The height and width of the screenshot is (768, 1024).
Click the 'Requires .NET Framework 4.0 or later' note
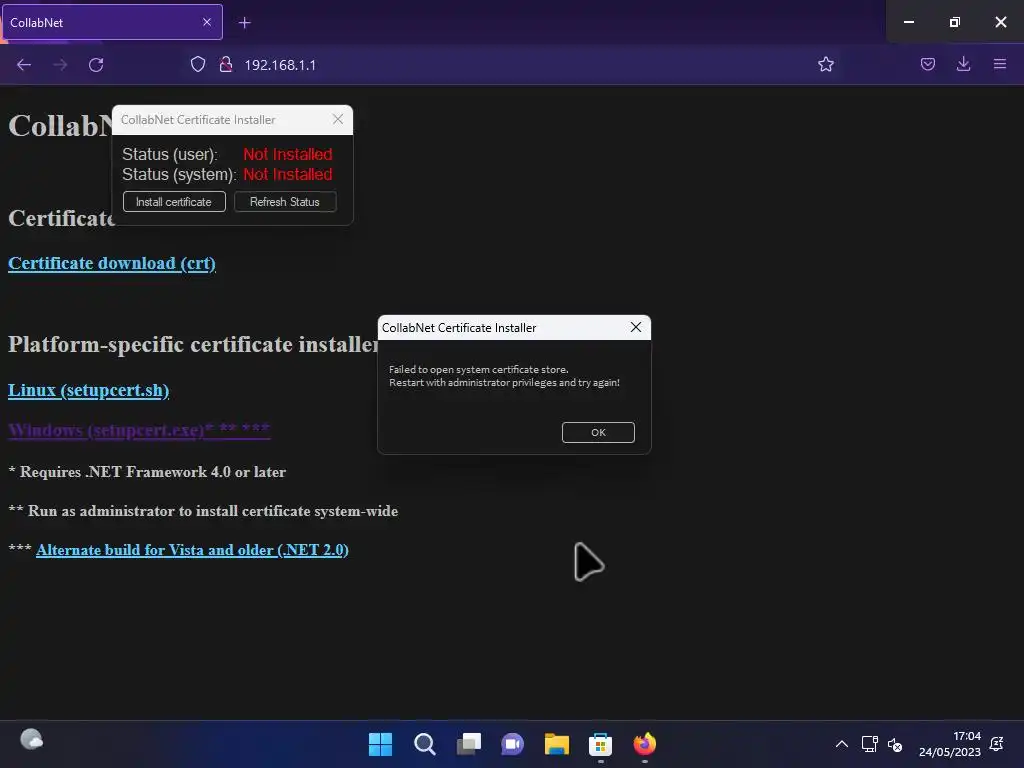[147, 472]
